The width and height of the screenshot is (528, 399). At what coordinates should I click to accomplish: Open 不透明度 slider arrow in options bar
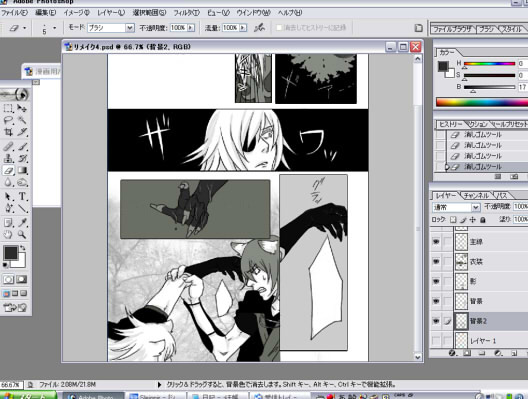pyautogui.click(x=191, y=28)
